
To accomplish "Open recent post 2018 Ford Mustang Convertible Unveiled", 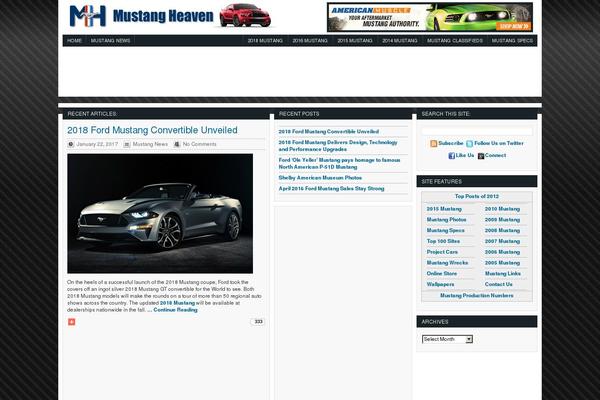I will [329, 132].
